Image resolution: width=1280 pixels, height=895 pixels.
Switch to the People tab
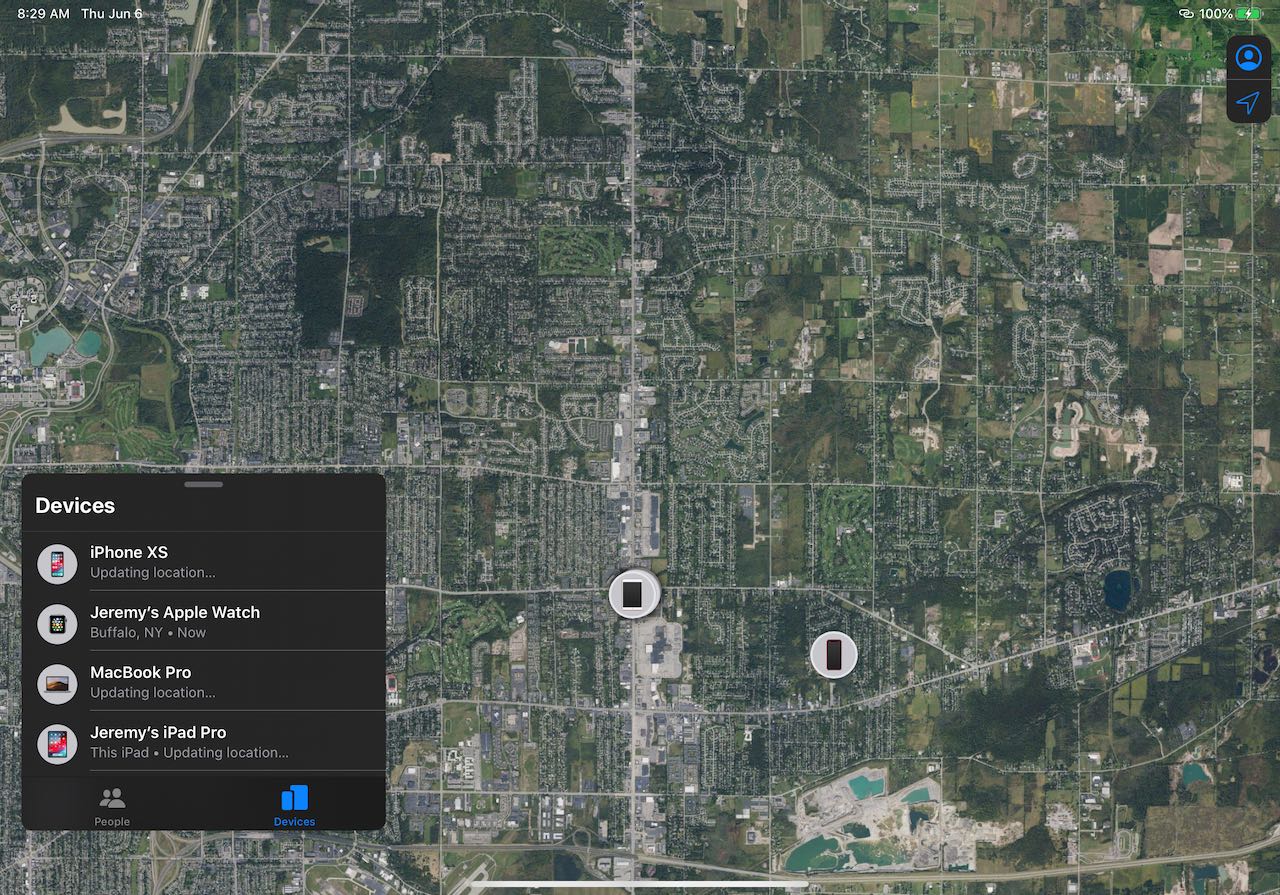click(x=112, y=806)
